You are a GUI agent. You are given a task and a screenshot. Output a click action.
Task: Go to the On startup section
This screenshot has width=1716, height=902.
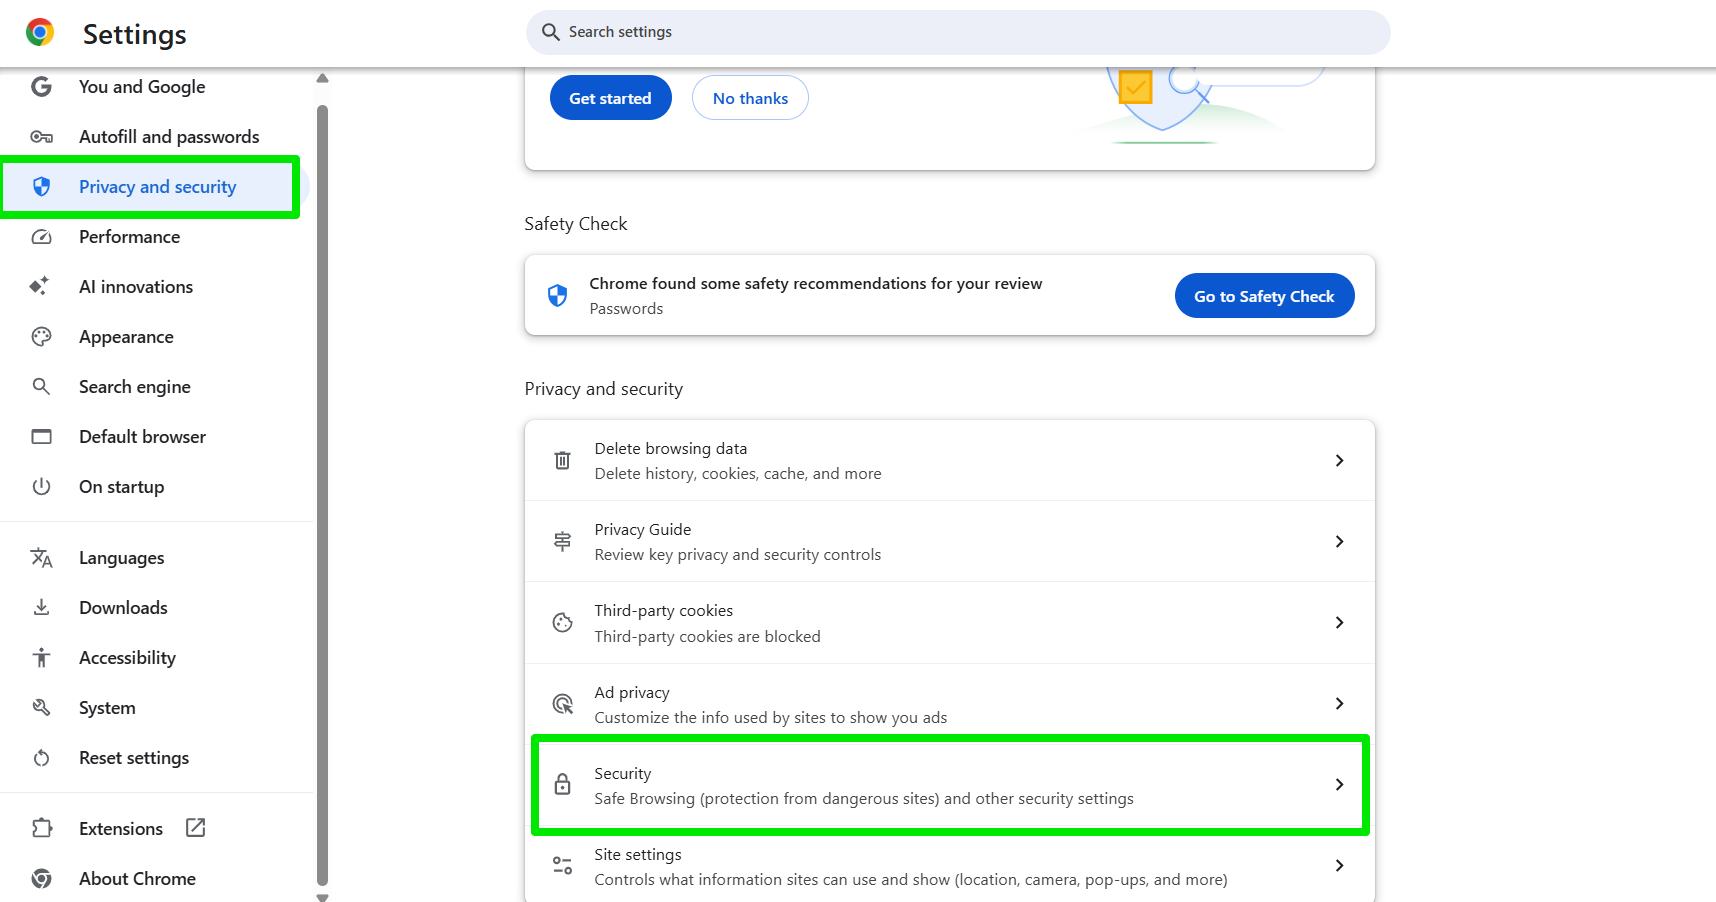tap(121, 487)
